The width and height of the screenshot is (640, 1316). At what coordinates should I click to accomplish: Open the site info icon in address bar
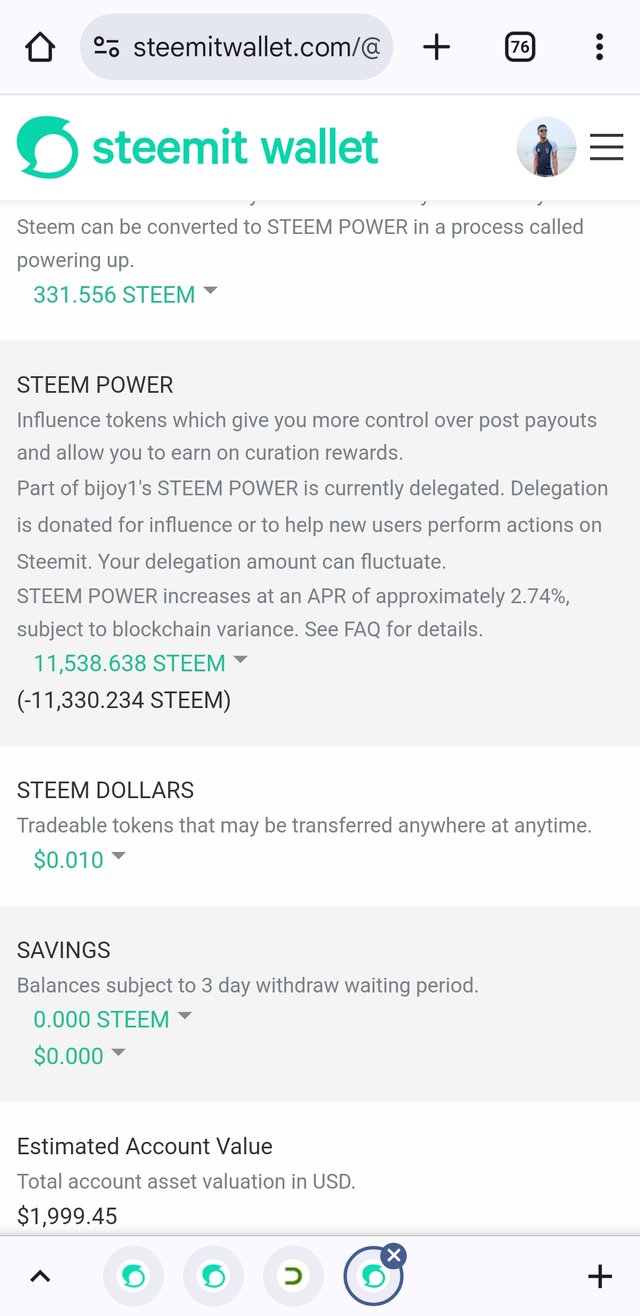[106, 47]
